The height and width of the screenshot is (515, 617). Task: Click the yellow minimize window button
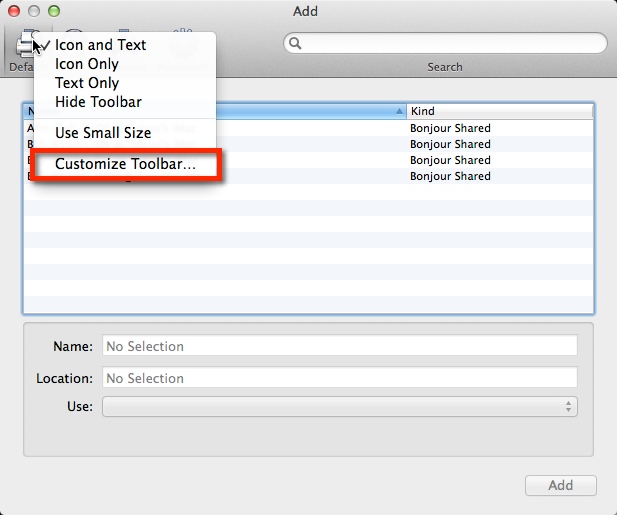(34, 11)
